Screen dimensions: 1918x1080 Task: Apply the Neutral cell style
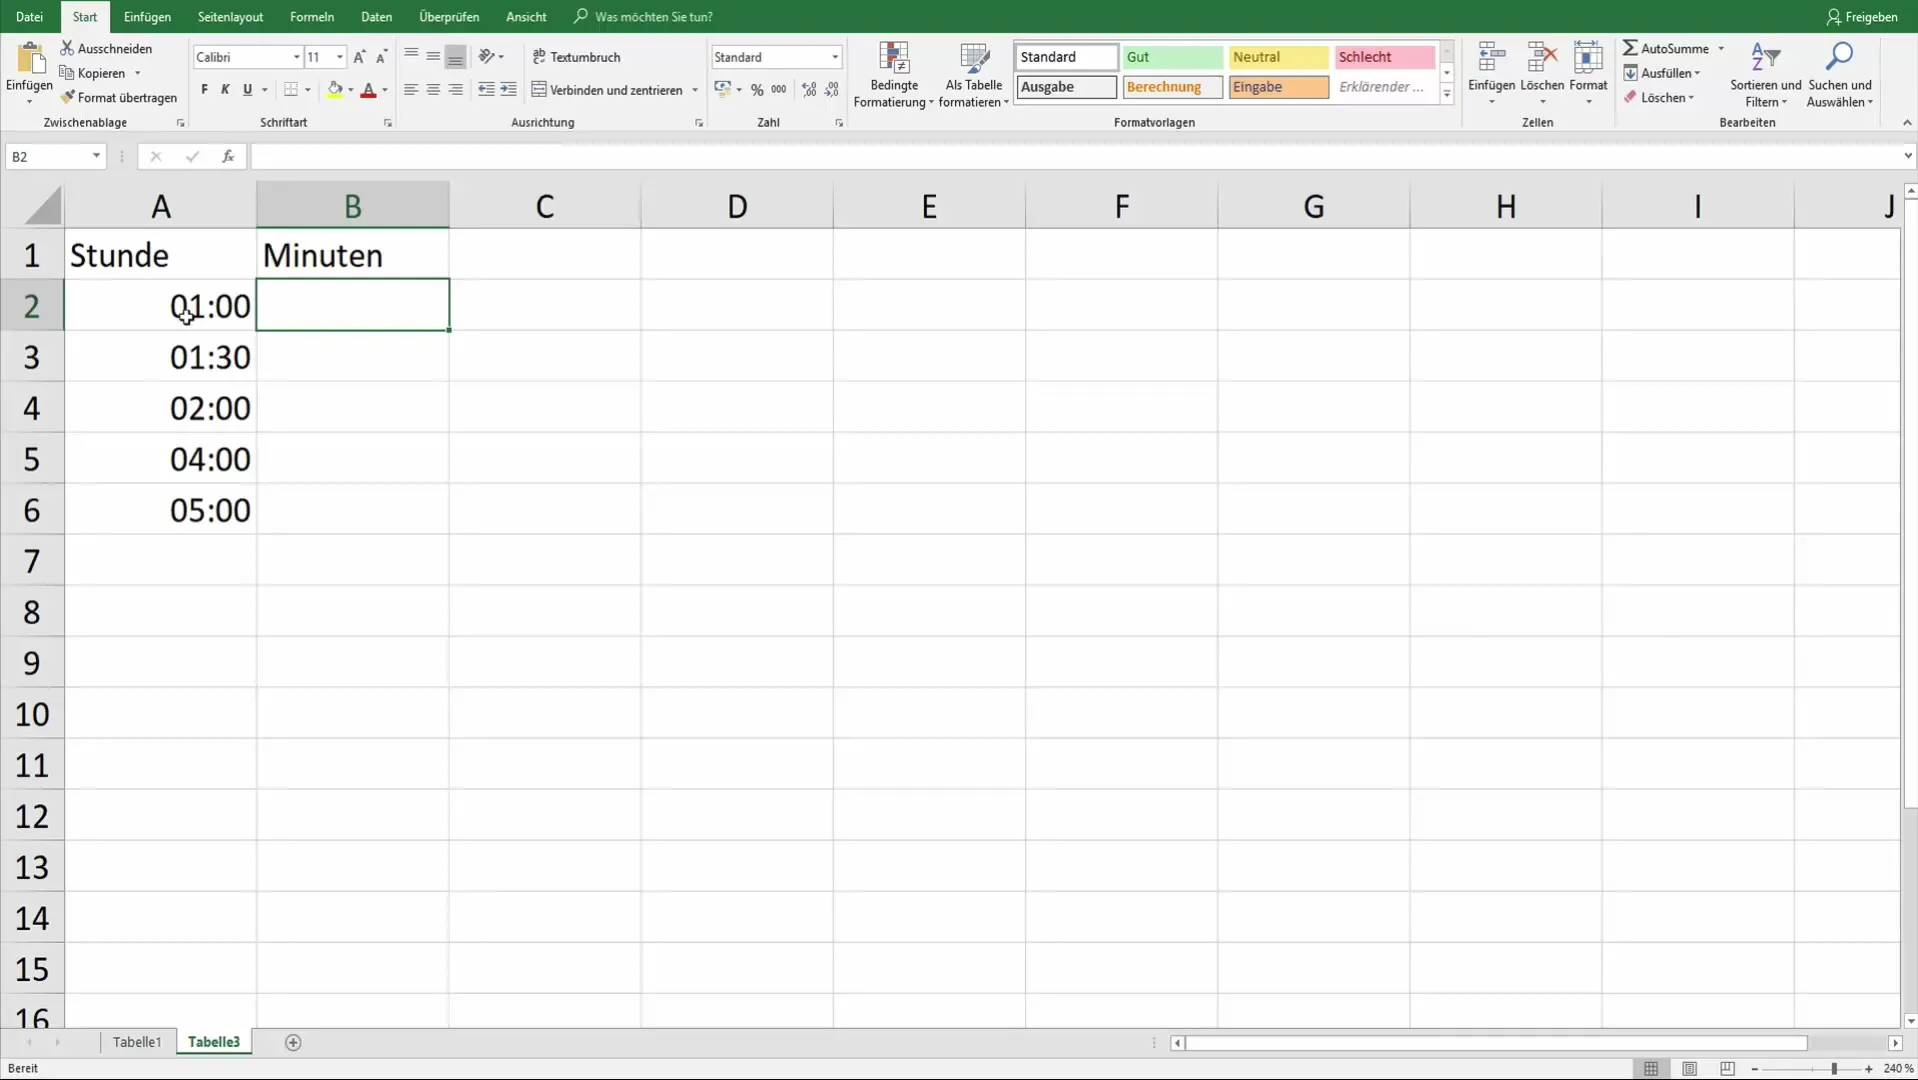(1278, 57)
